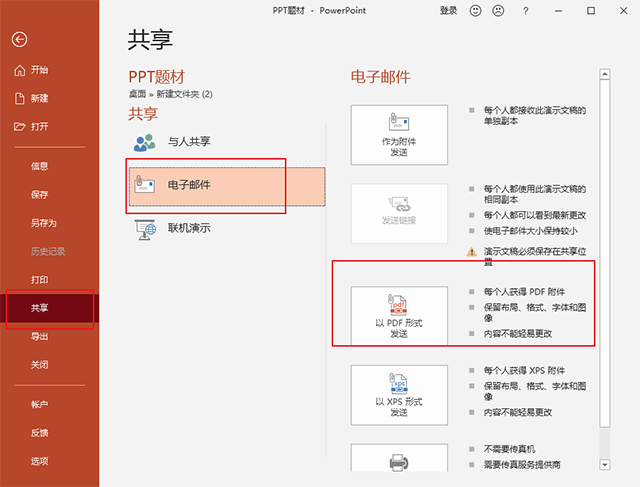The height and width of the screenshot is (487, 640).
Task: Click the text 每个人获得 XPS 附件
Action: coord(524,371)
